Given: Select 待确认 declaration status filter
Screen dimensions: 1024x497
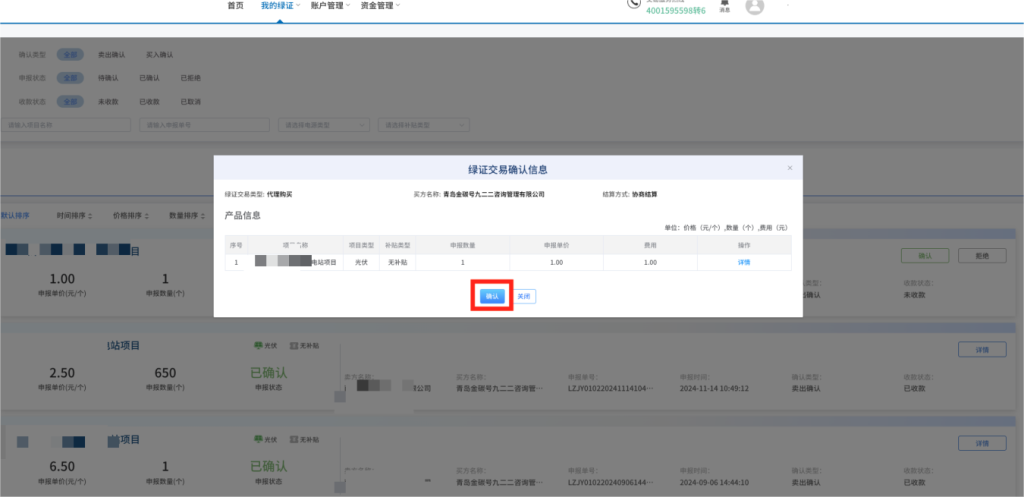Looking at the screenshot, I should [x=109, y=78].
